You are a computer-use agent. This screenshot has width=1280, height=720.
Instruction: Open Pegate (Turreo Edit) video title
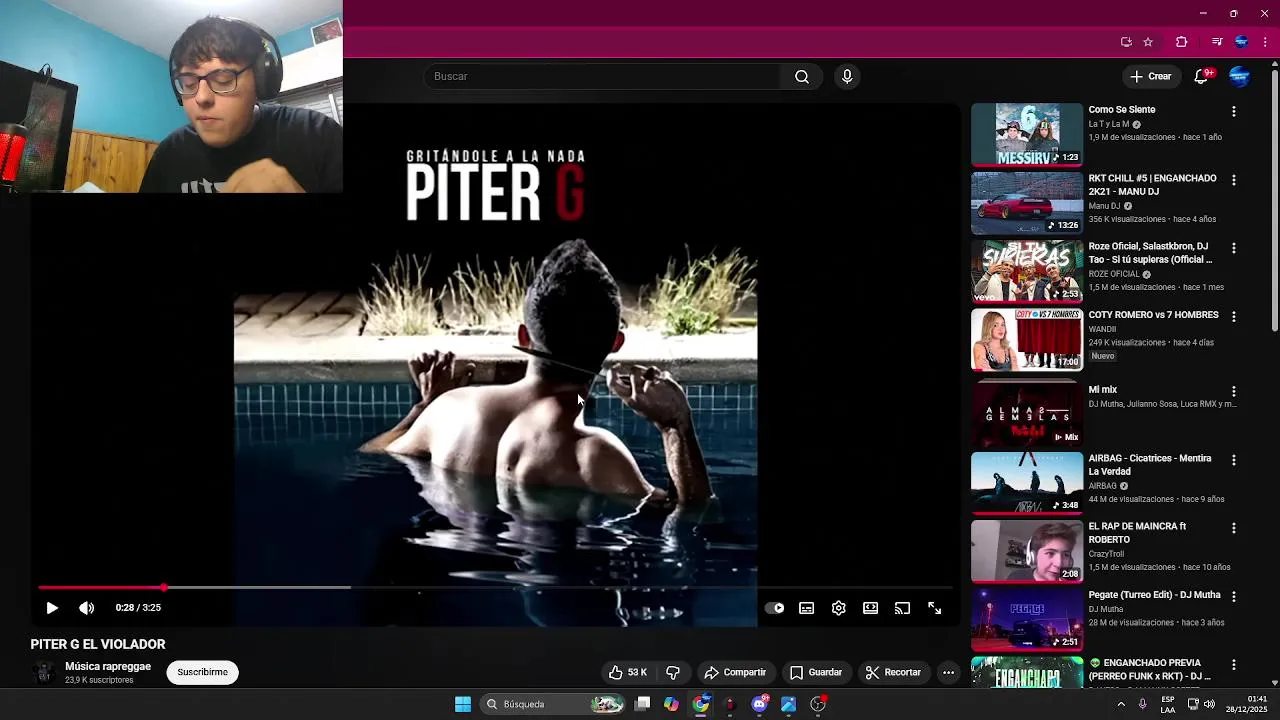(x=1154, y=595)
